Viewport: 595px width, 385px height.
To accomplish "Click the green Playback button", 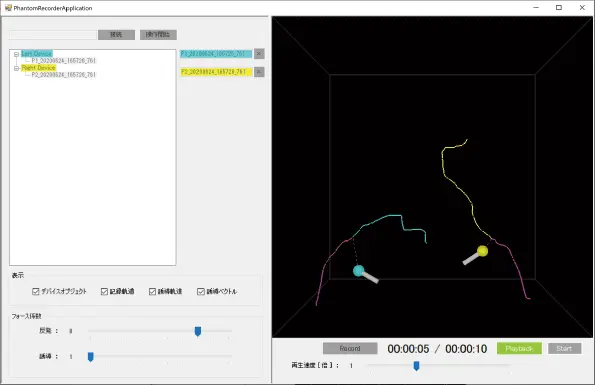I will tap(519, 348).
